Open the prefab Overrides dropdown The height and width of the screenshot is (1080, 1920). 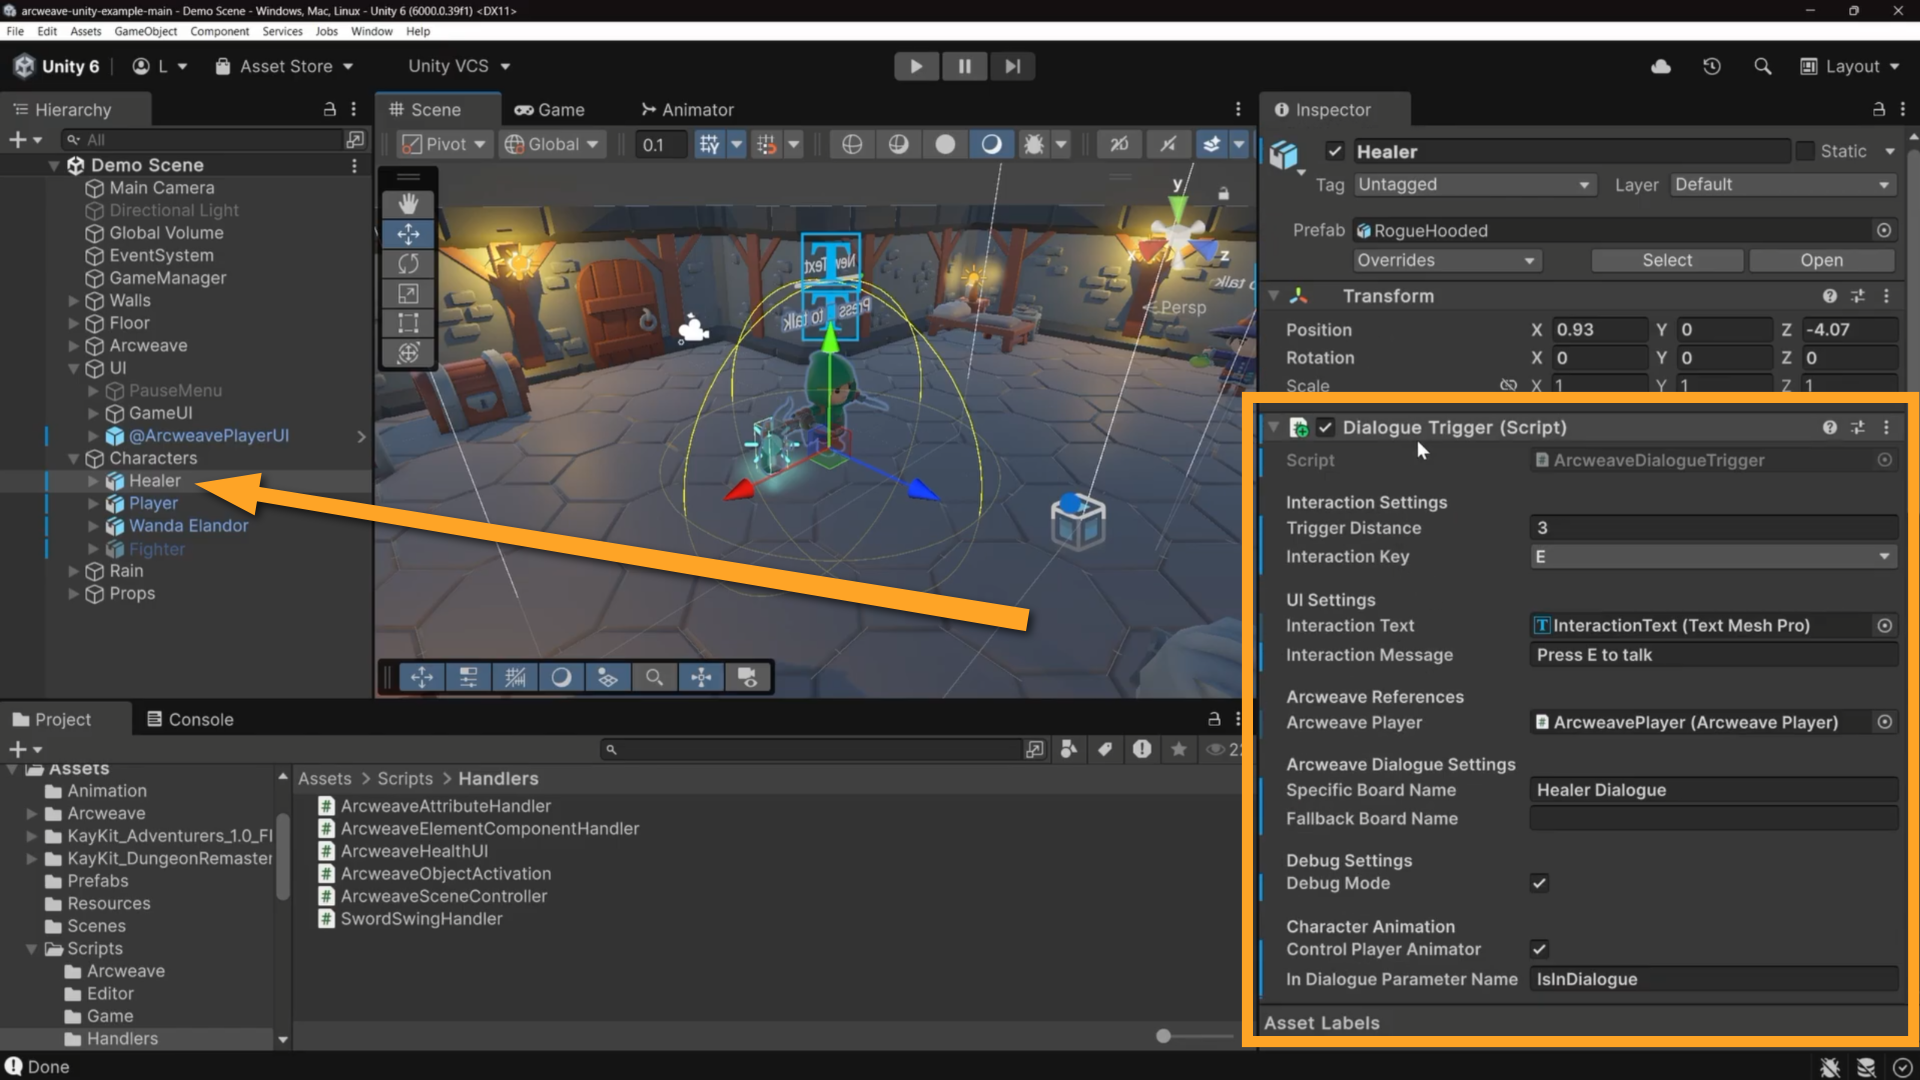pos(1446,260)
